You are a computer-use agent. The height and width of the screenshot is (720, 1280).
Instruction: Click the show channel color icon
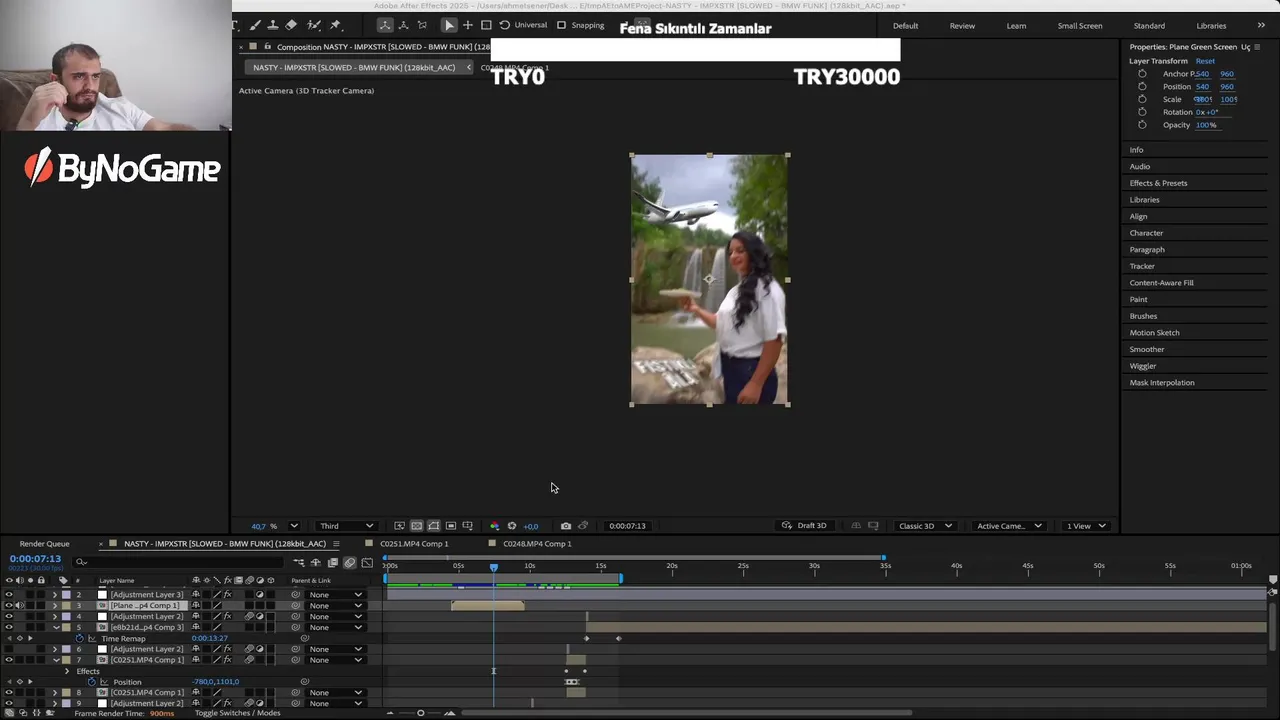(x=494, y=526)
